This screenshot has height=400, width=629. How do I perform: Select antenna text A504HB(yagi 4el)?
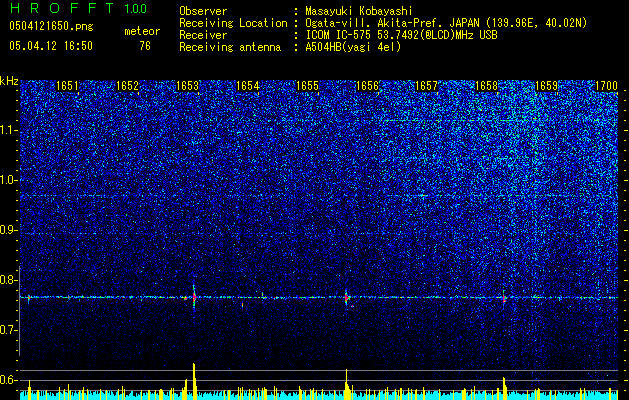pyautogui.click(x=353, y=47)
